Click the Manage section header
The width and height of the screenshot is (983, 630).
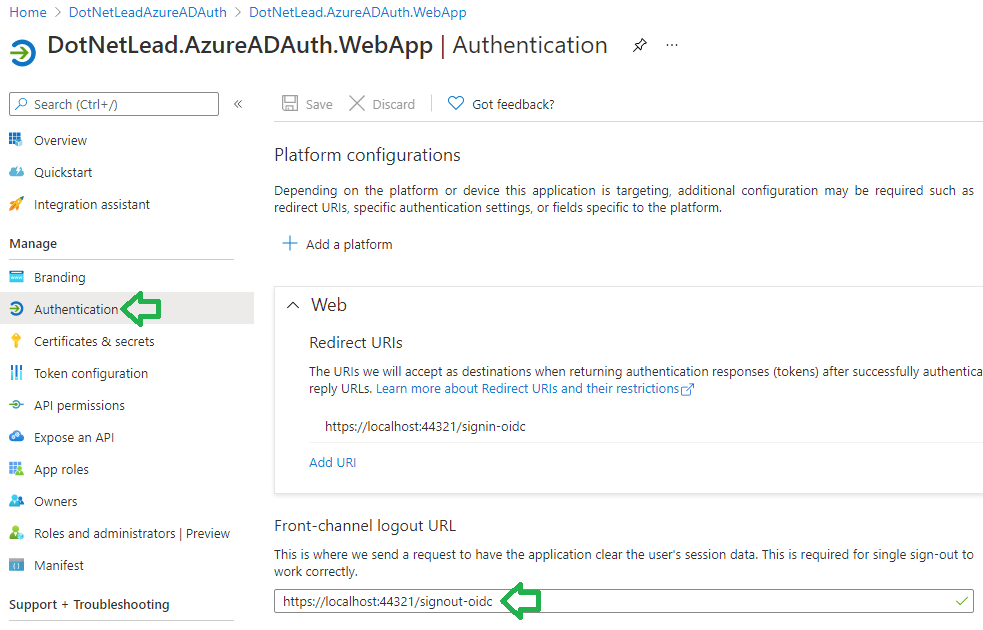(33, 243)
